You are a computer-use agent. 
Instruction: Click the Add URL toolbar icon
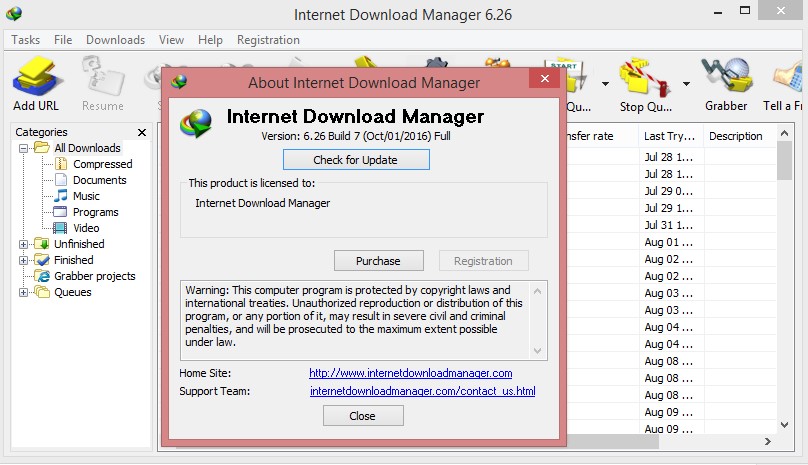pos(36,77)
